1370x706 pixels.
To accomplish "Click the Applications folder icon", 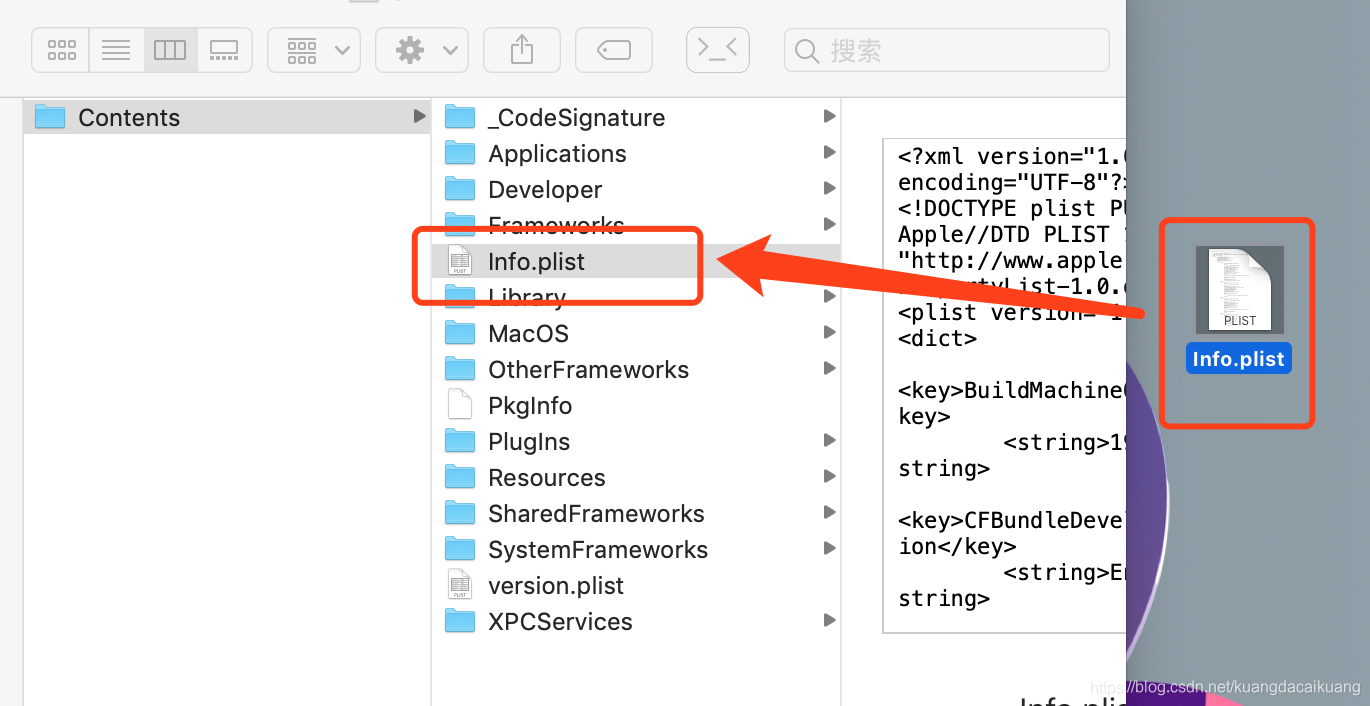I will pyautogui.click(x=460, y=153).
